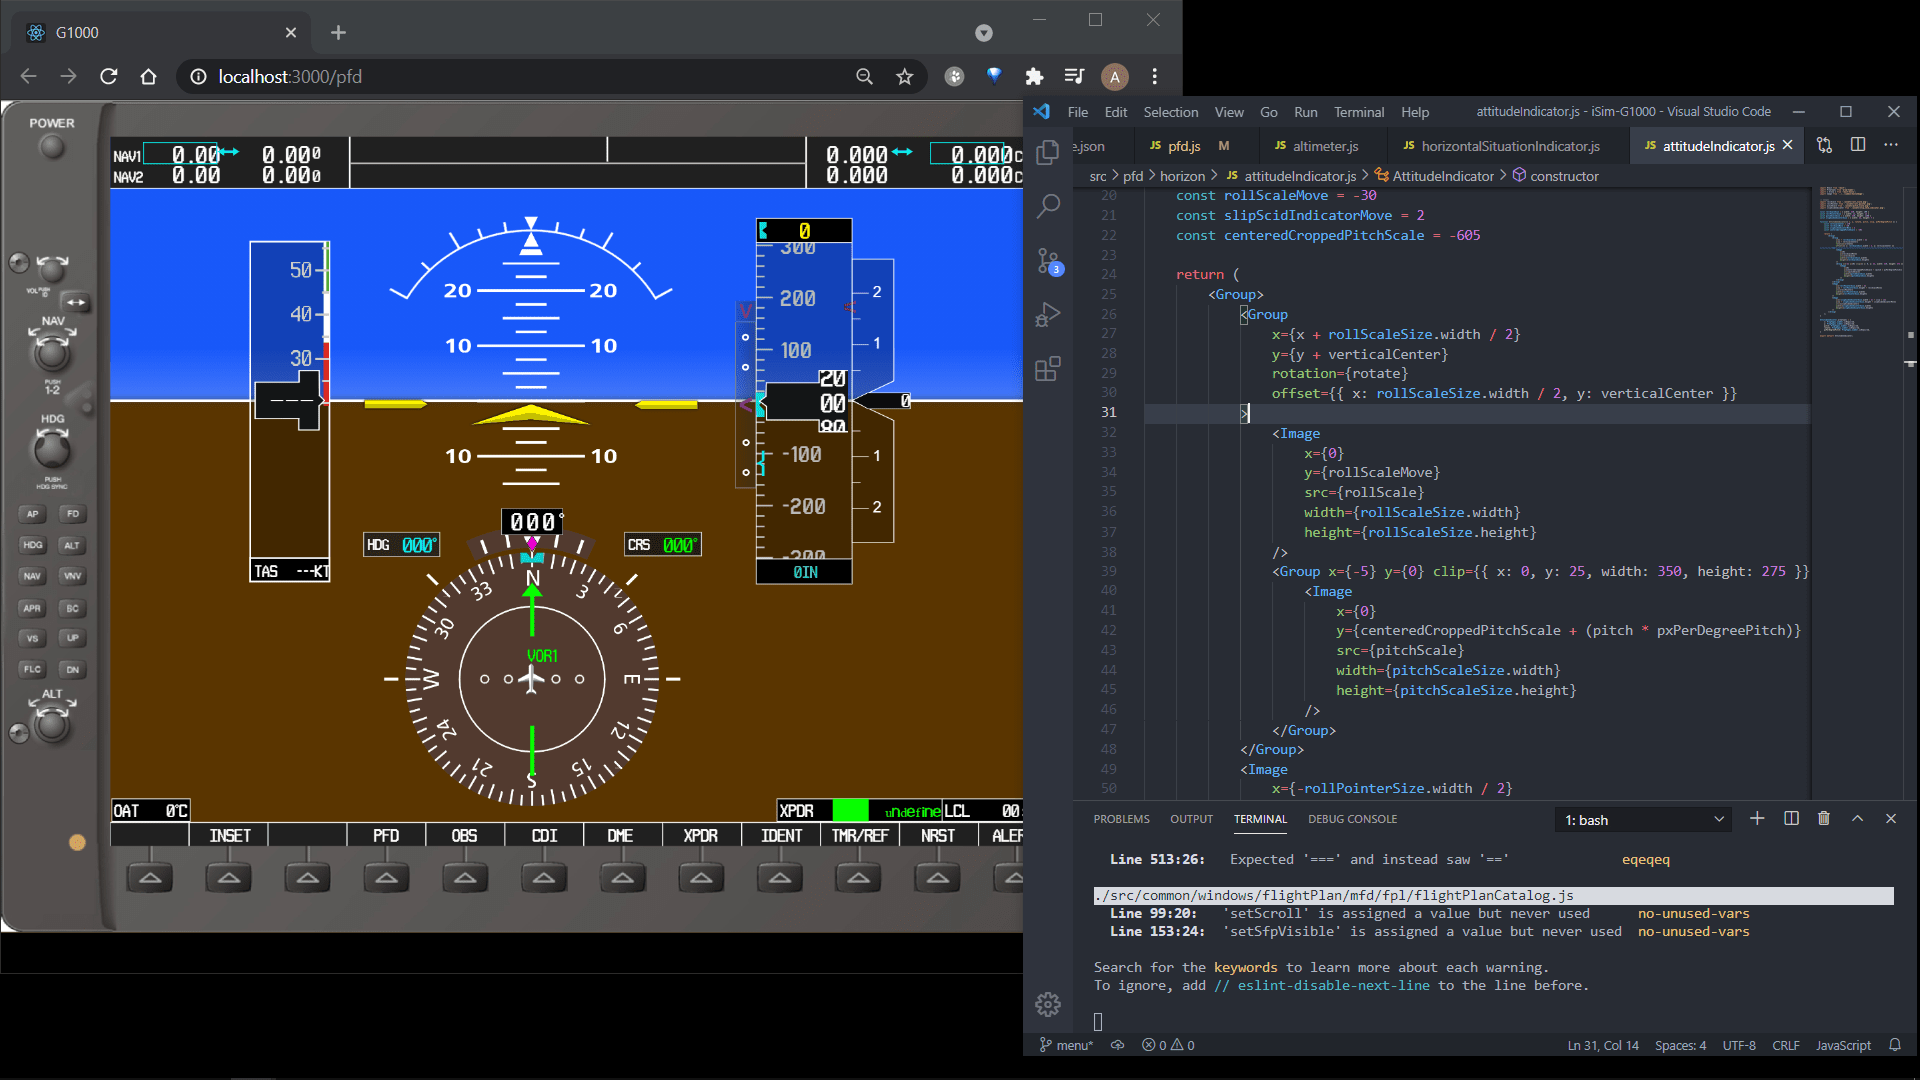Maximize terminal panel with chevron up
Image resolution: width=1920 pixels, height=1080 pixels.
tap(1857, 819)
